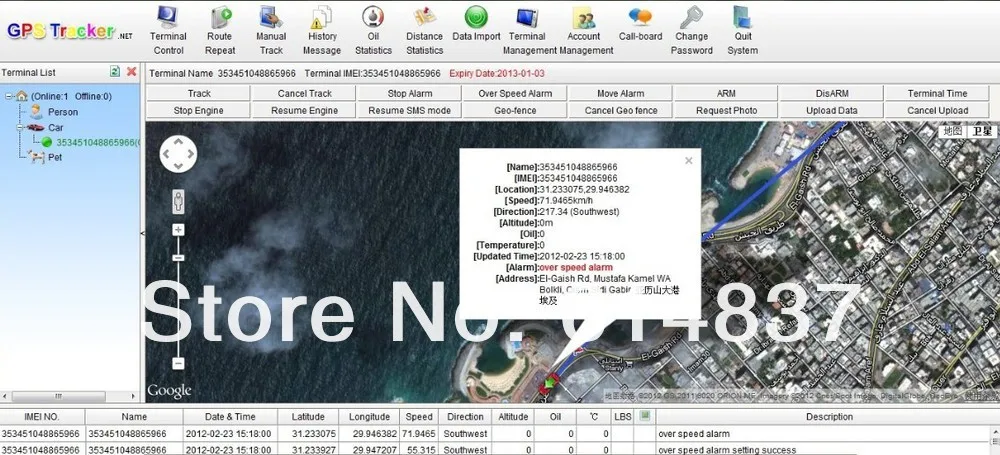This screenshot has height=455, width=1000.
Task: Click Upload Data button
Action: pyautogui.click(x=832, y=110)
